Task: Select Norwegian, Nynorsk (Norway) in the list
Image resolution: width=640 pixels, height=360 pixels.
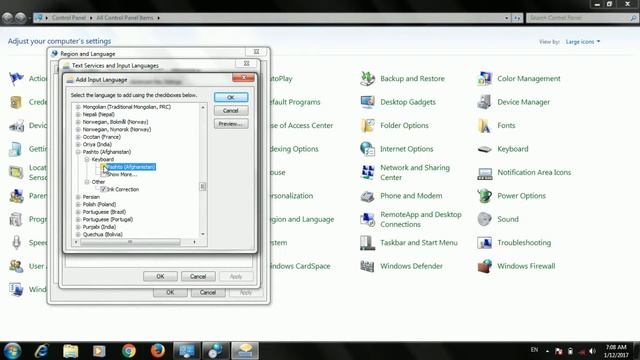Action: [x=117, y=129]
